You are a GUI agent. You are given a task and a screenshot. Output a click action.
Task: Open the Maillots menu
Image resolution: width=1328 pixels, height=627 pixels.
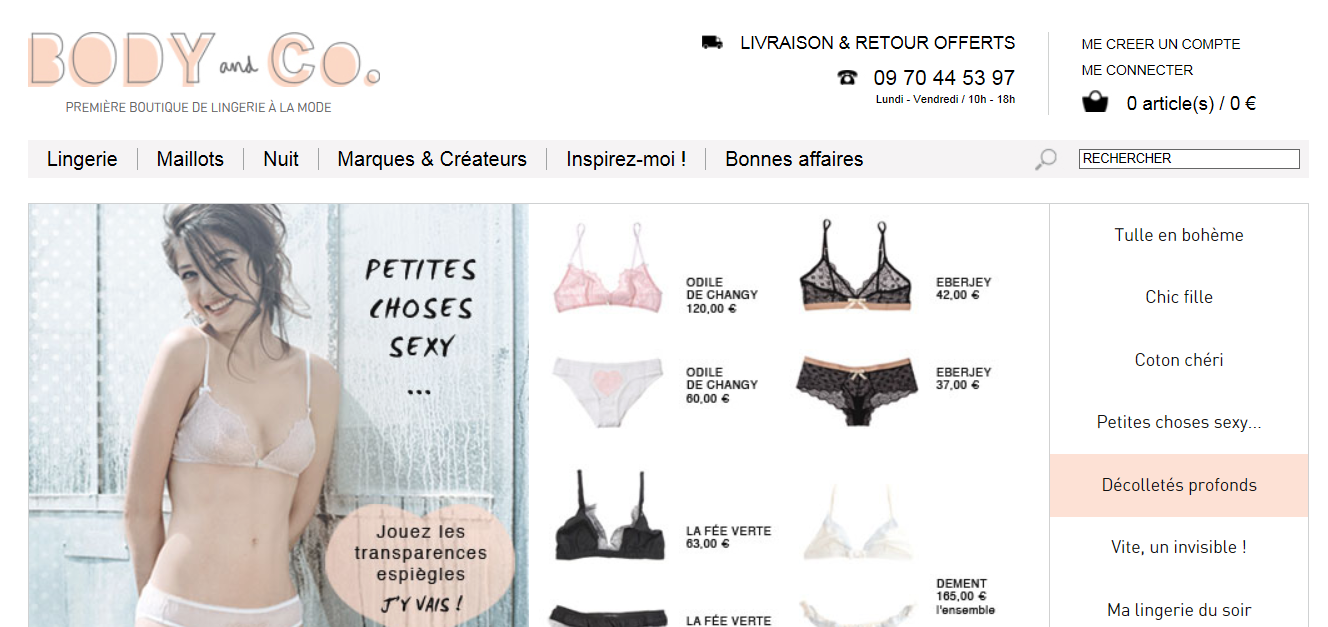pyautogui.click(x=190, y=159)
